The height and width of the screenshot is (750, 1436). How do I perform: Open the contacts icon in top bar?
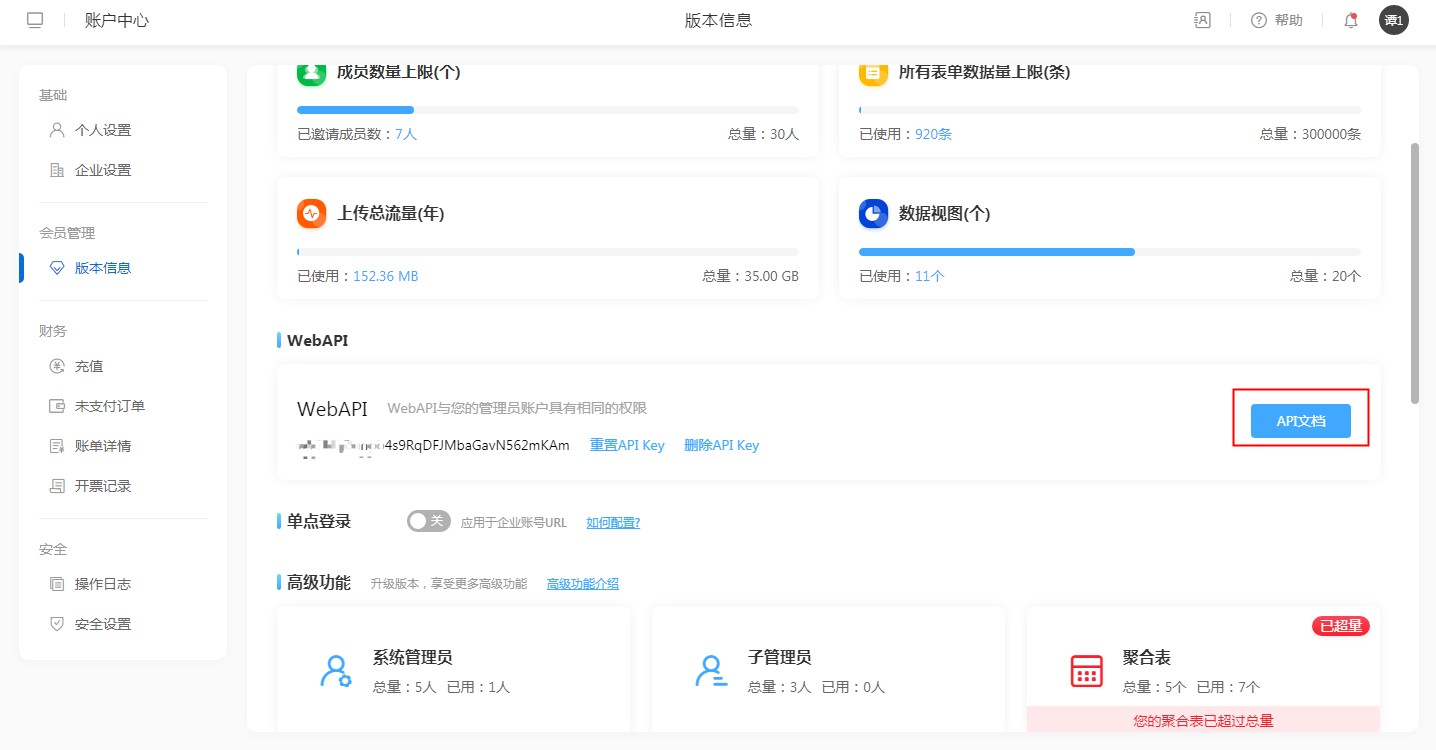pyautogui.click(x=1202, y=20)
